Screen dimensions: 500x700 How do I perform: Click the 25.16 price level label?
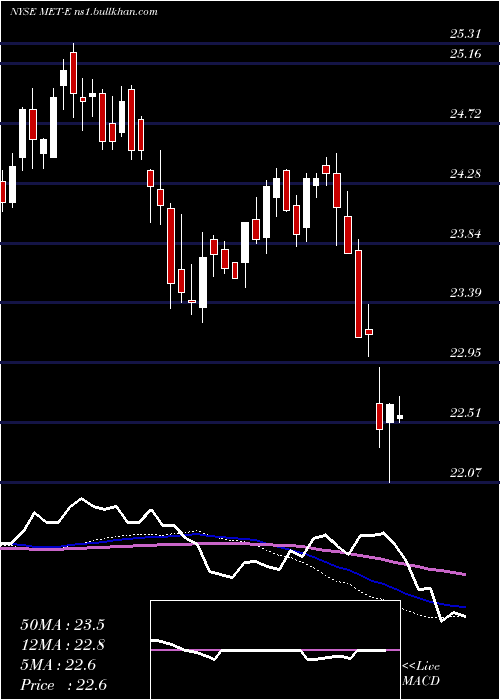pos(465,54)
